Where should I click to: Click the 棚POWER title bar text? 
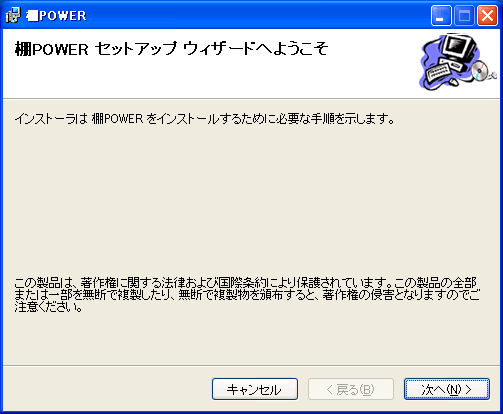[56, 16]
